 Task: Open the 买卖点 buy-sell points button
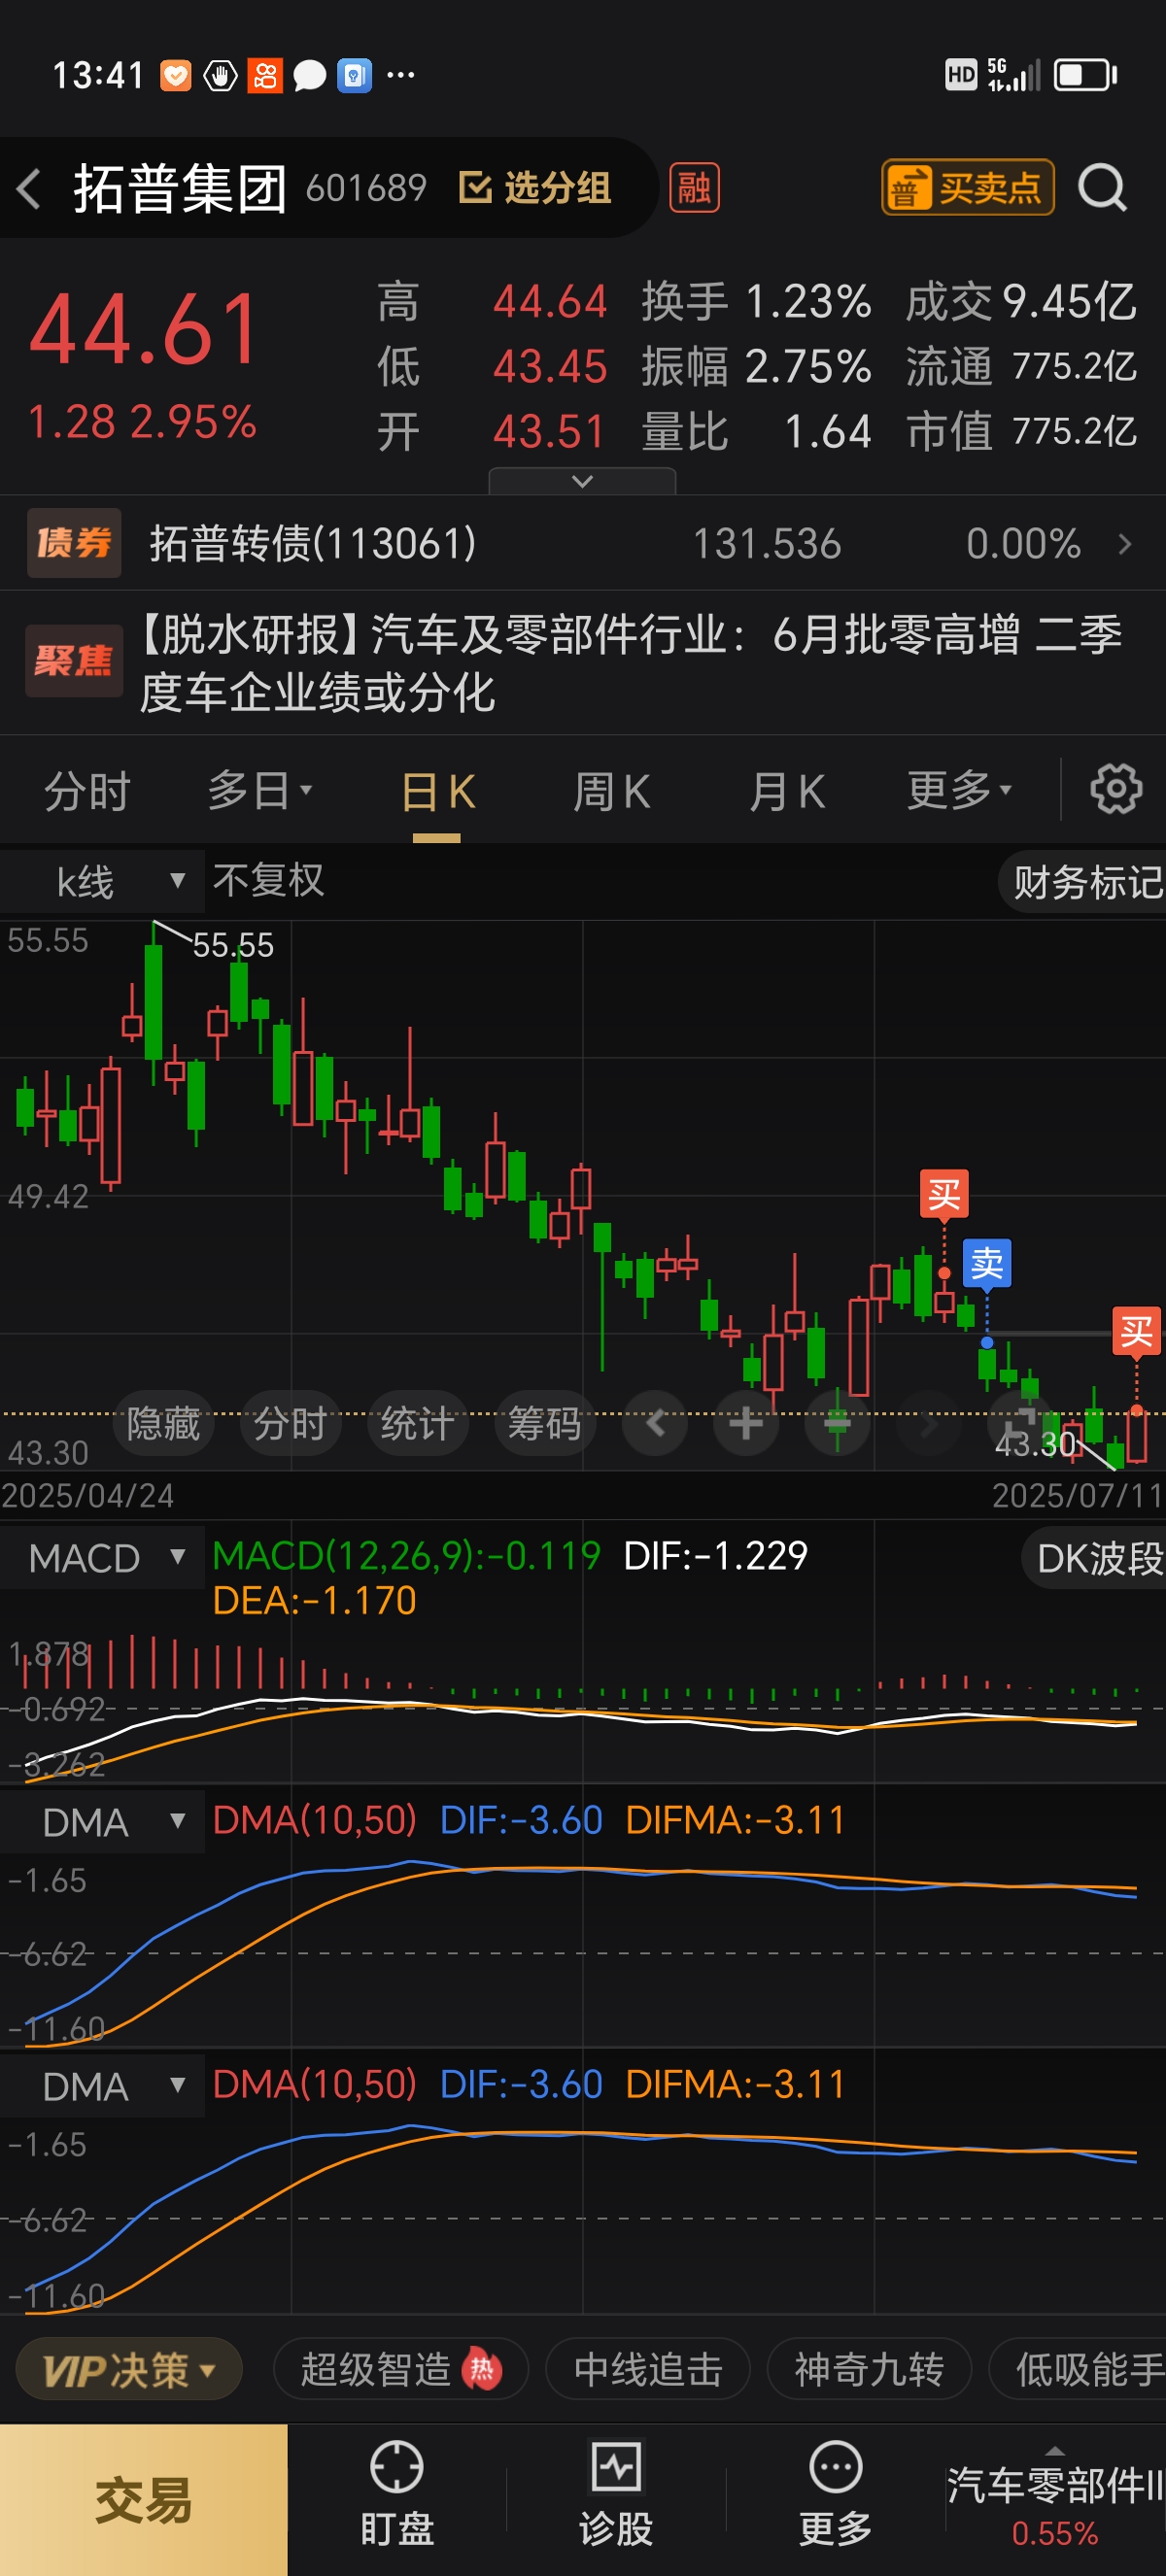[967, 187]
